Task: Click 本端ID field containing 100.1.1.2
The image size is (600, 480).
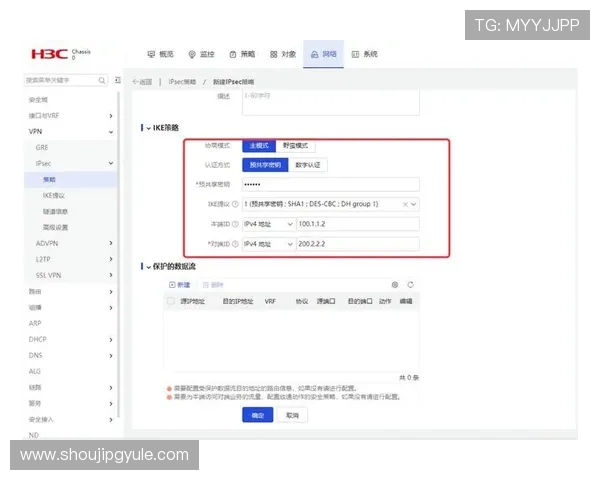Action: [x=358, y=224]
